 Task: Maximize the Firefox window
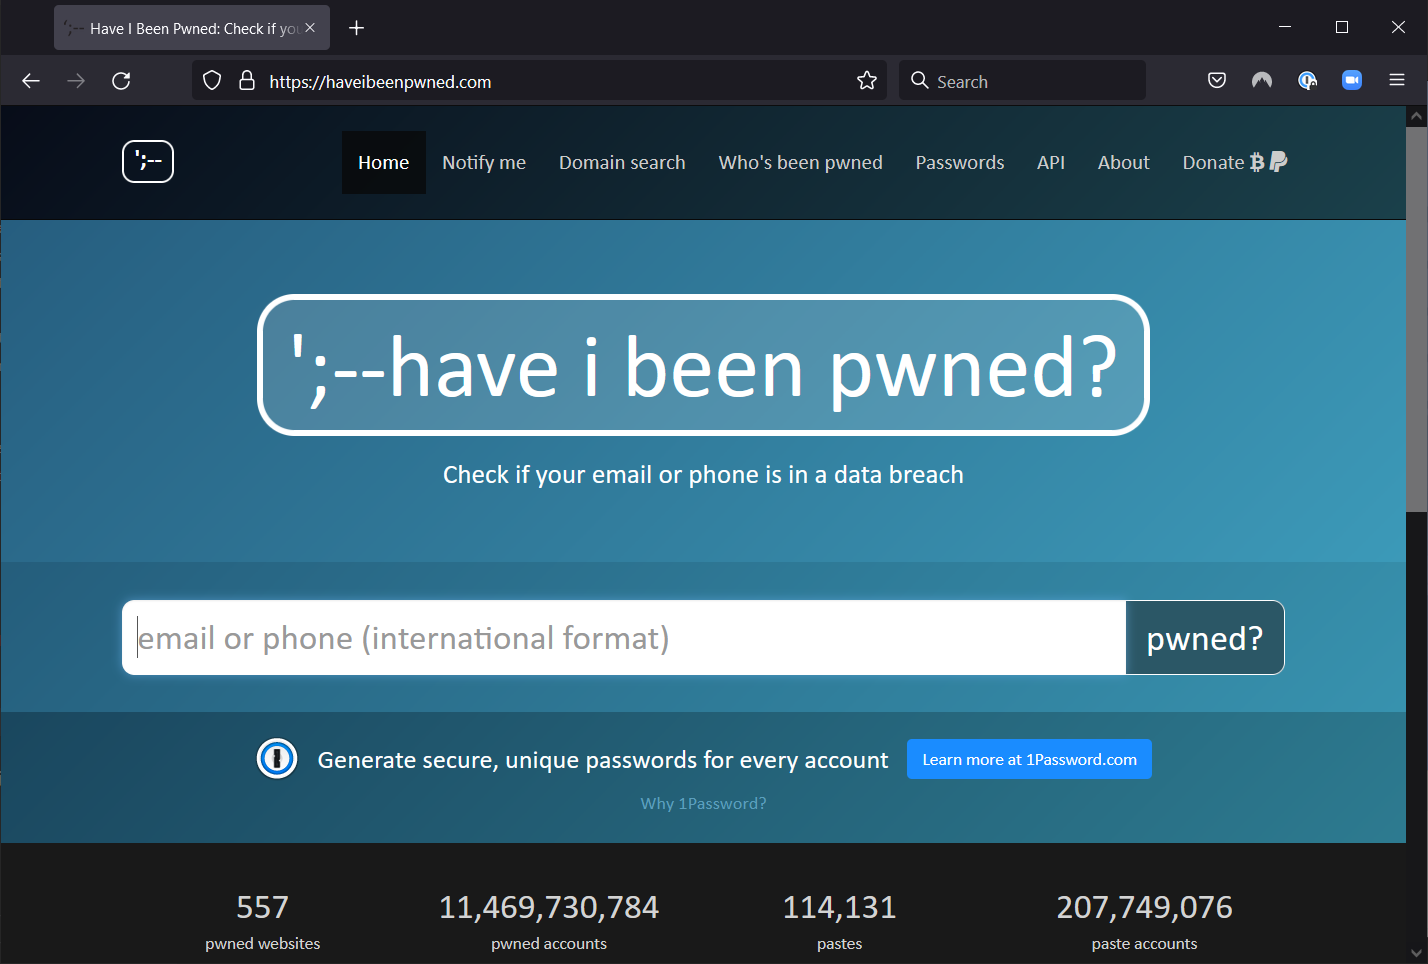(x=1342, y=27)
